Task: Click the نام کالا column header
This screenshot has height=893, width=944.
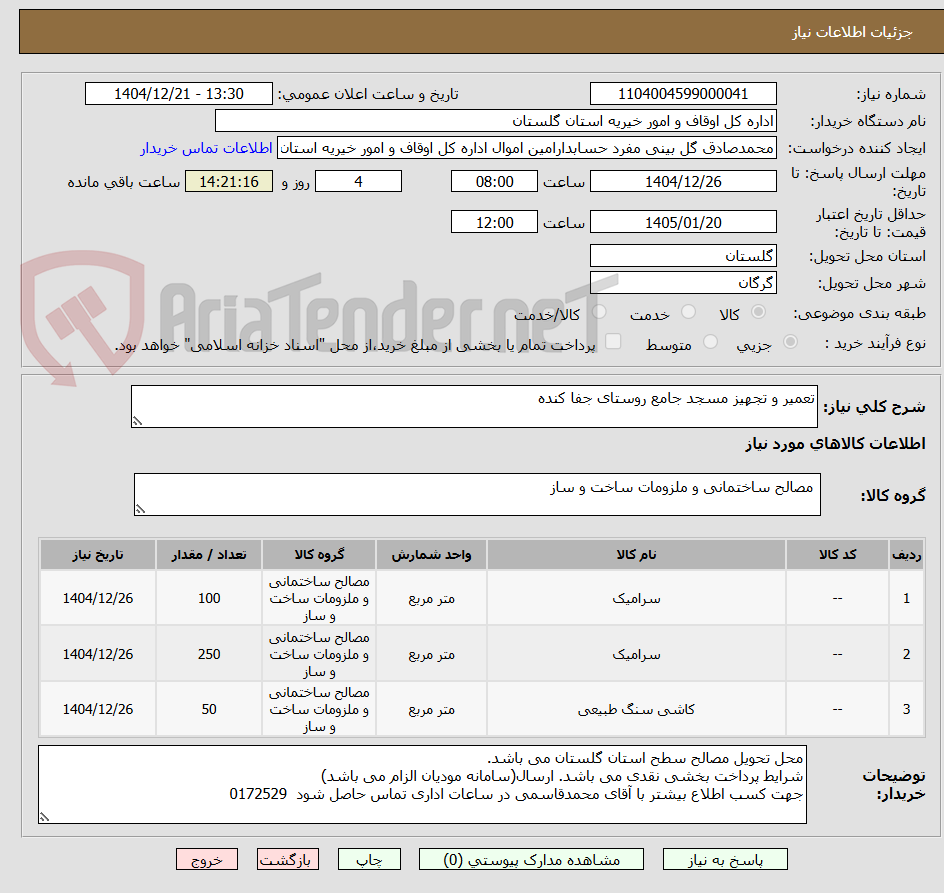Action: click(636, 555)
